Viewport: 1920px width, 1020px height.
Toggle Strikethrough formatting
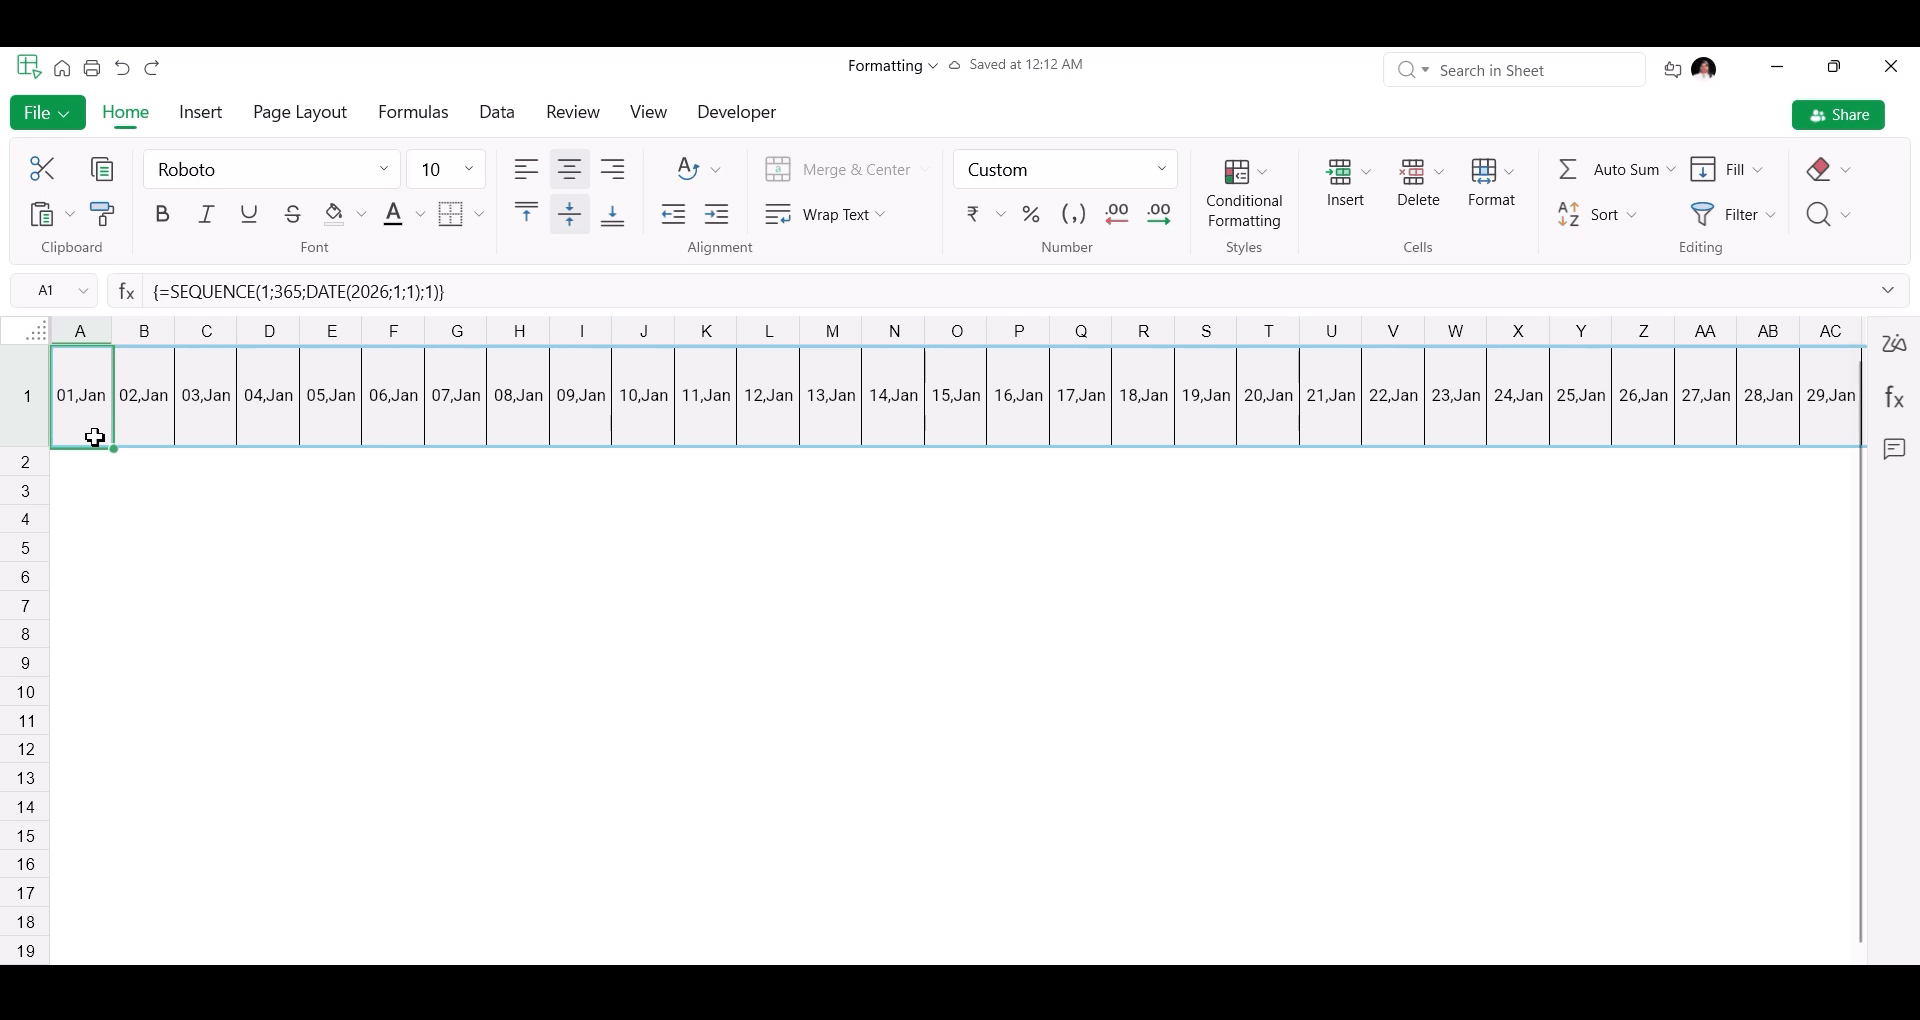point(292,214)
